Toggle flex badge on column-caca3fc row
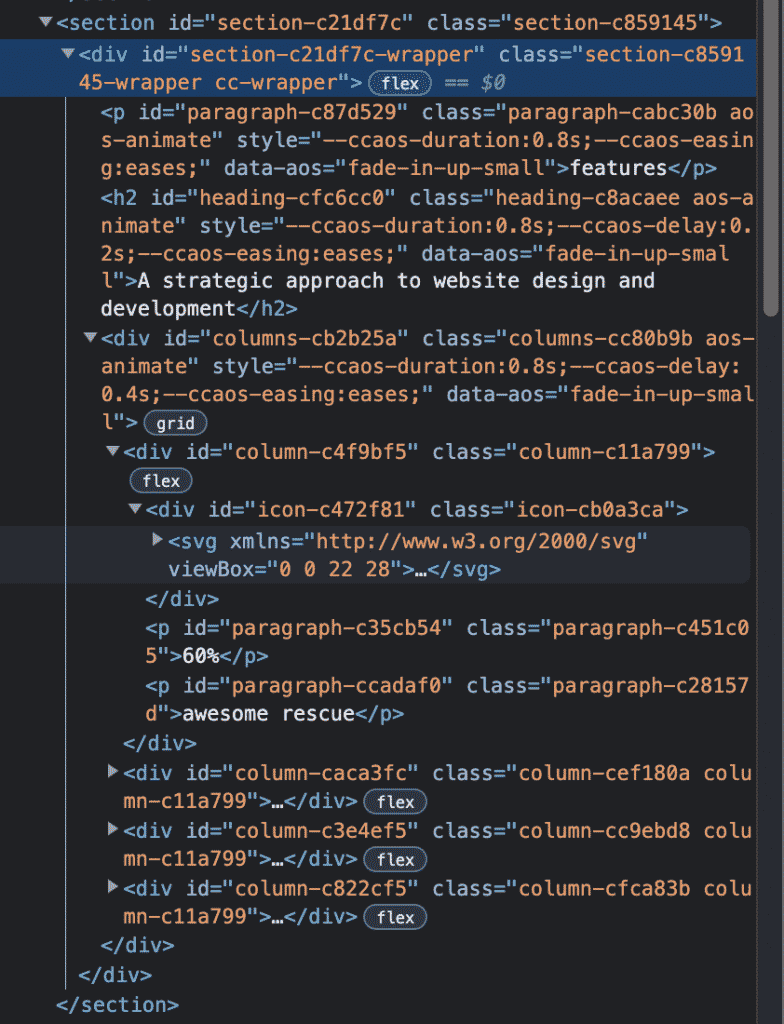 point(395,802)
